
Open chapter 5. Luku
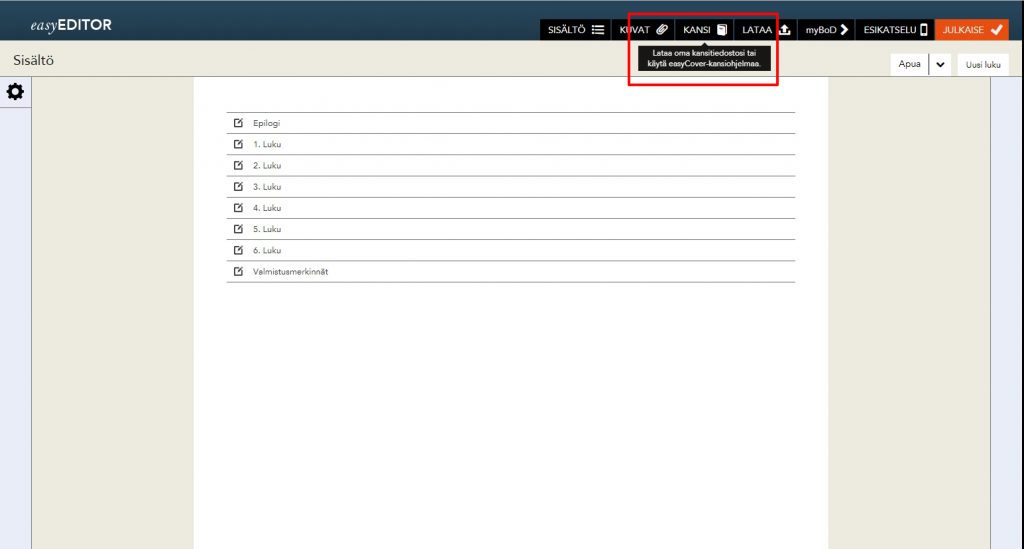pos(267,229)
